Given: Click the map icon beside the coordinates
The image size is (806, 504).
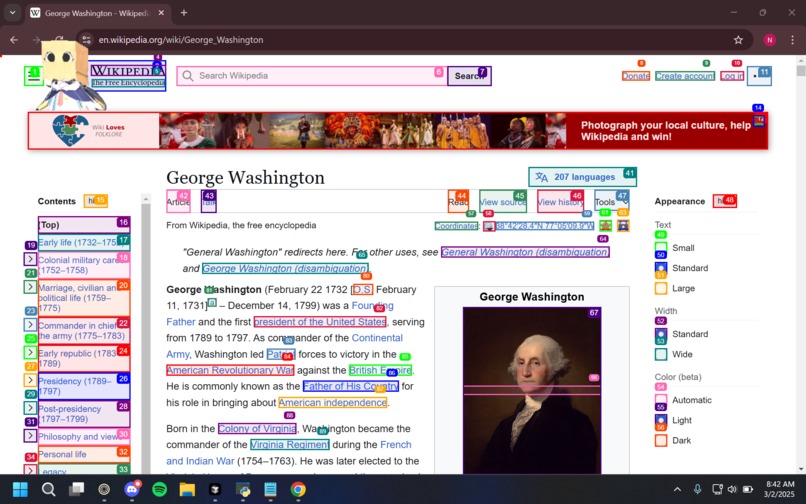Looking at the screenshot, I should click(489, 226).
